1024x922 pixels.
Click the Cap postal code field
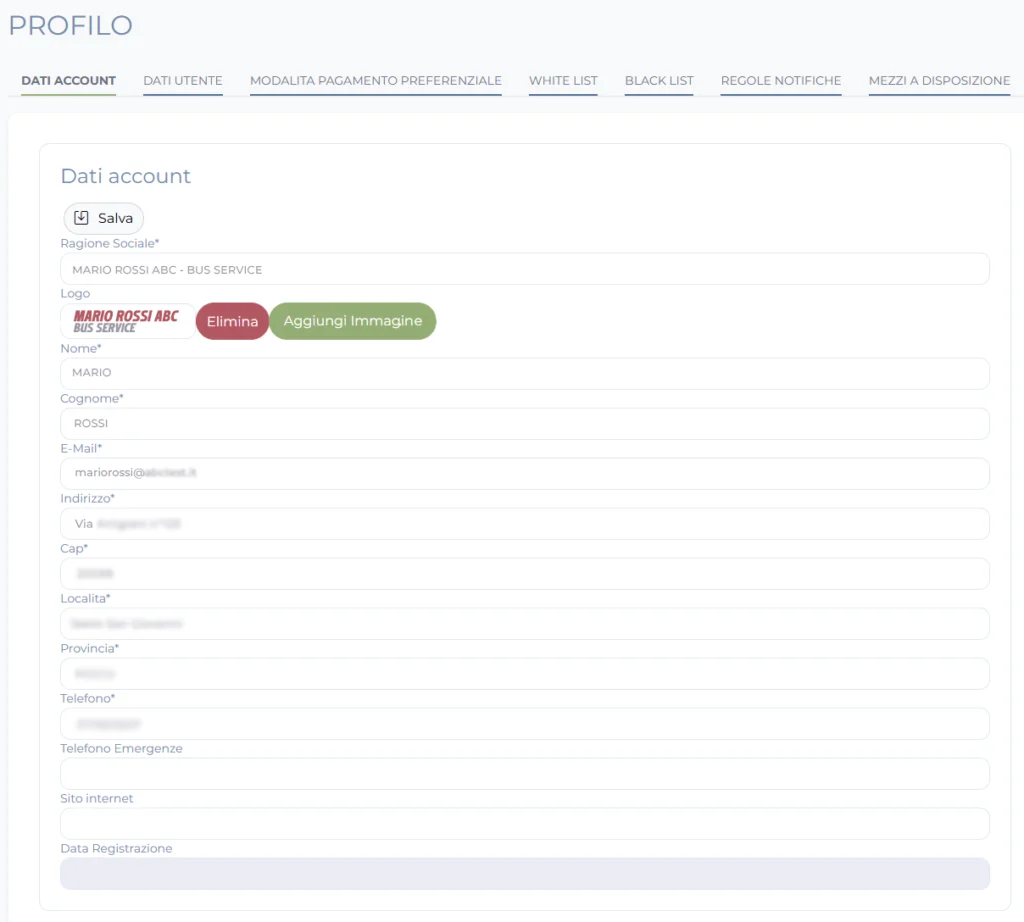point(525,573)
